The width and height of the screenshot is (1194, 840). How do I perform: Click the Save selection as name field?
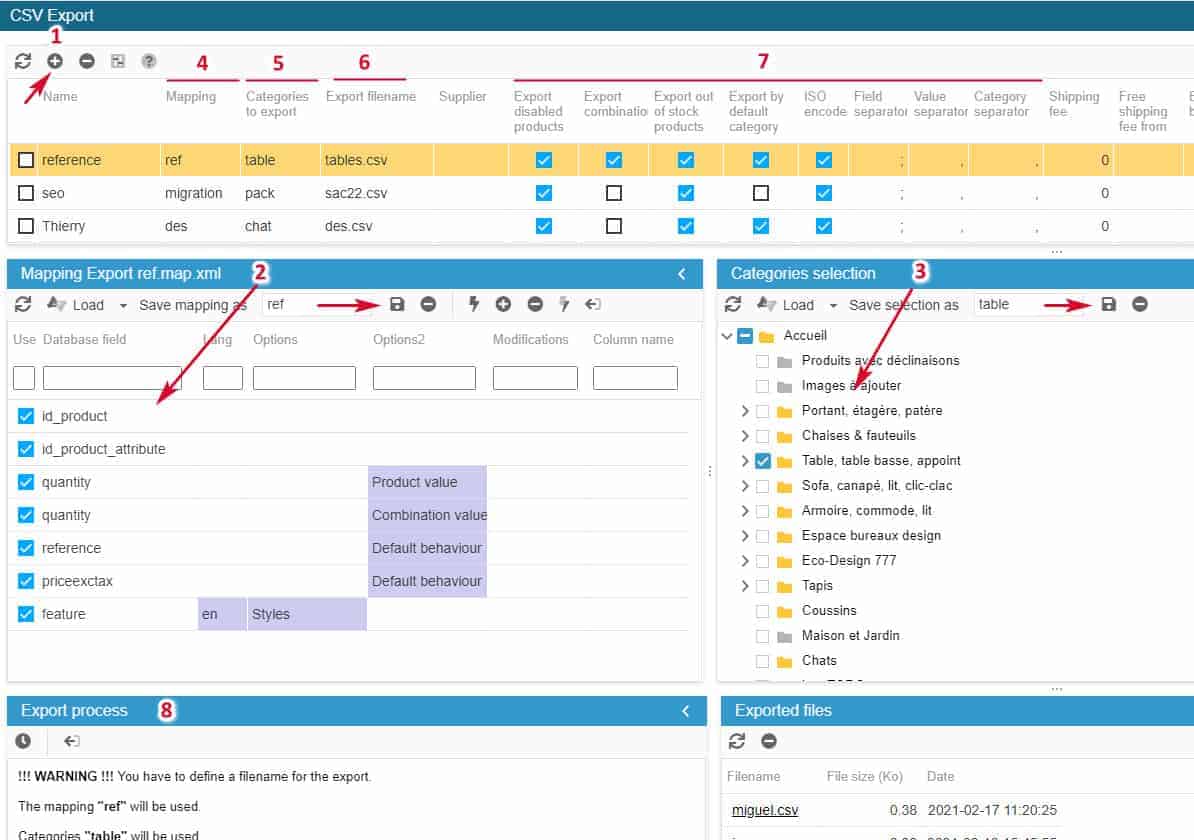(1028, 304)
